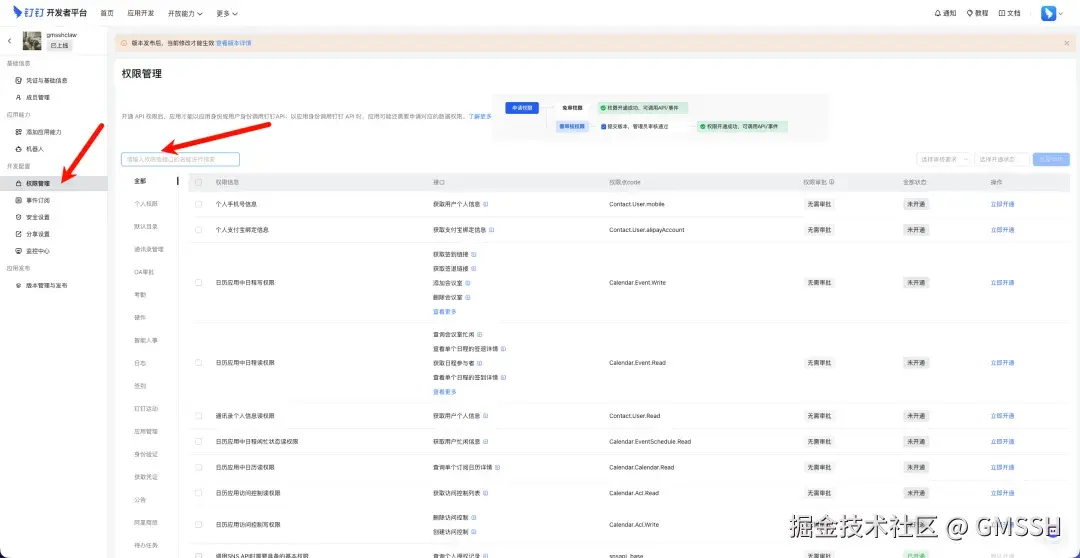The width and height of the screenshot is (1080, 558).
Task: Open 教程 in the top bar
Action: tap(977, 13)
